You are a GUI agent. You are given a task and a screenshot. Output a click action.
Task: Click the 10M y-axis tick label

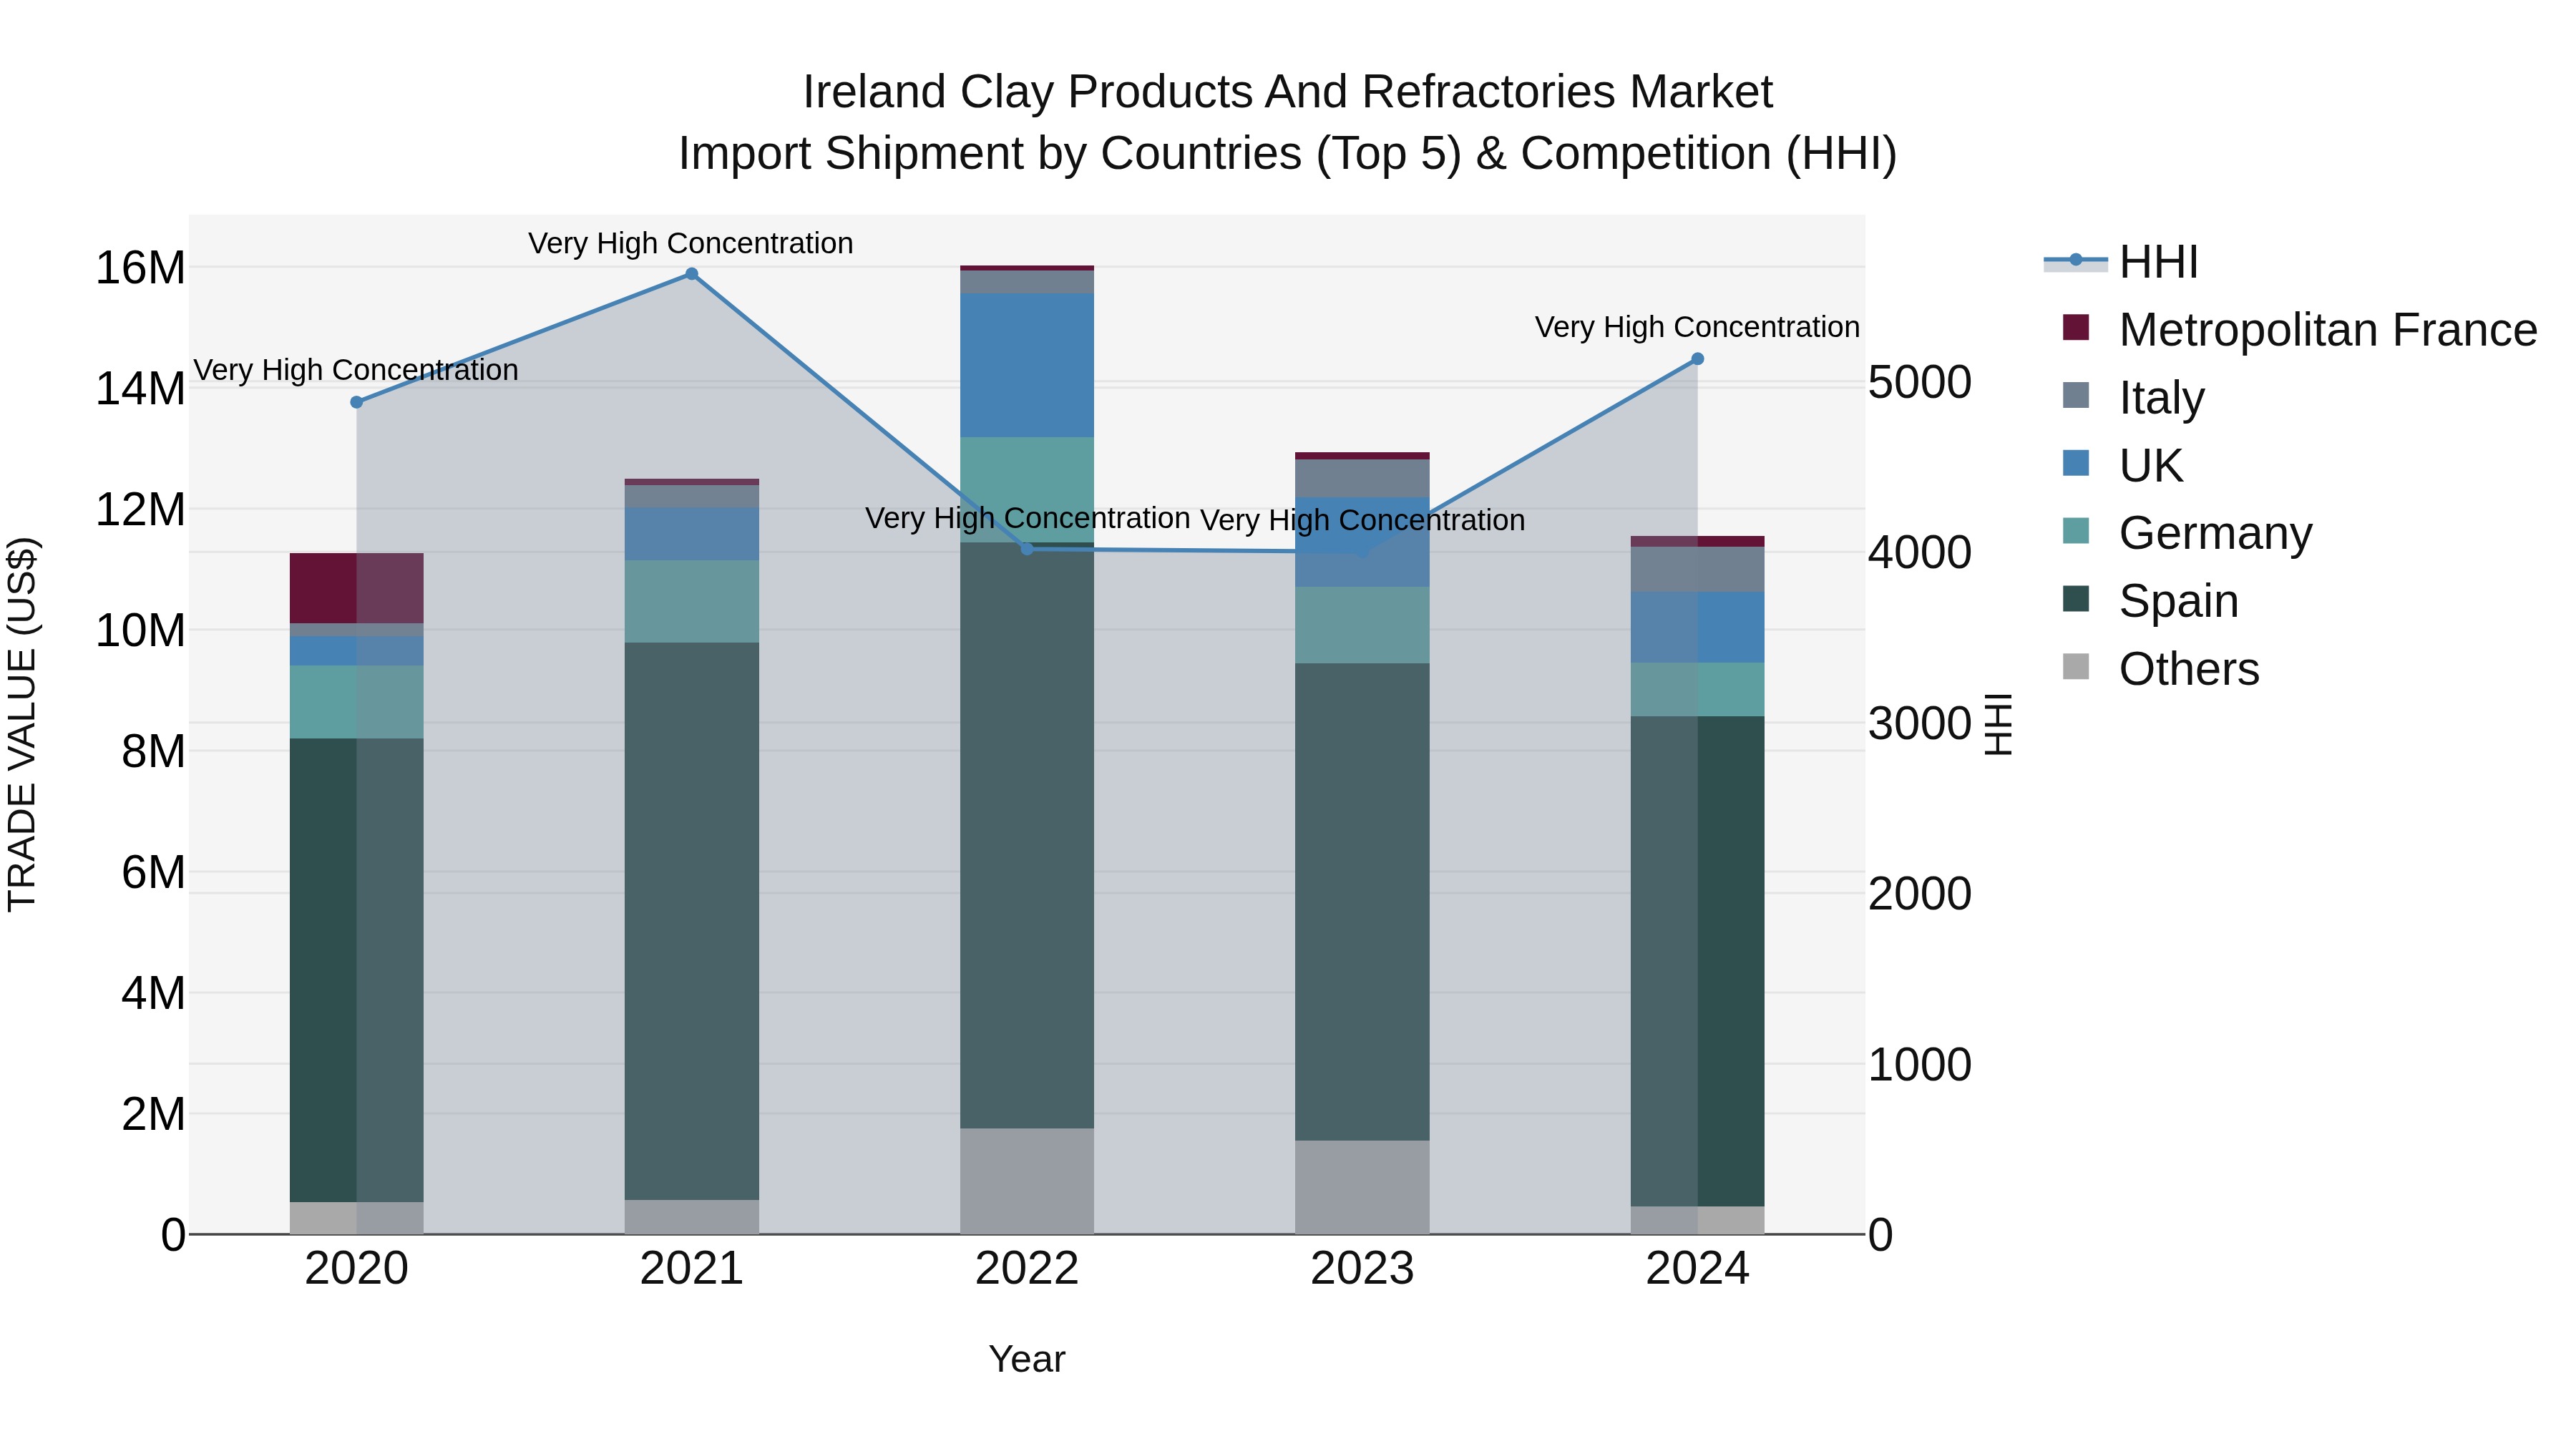(140, 631)
